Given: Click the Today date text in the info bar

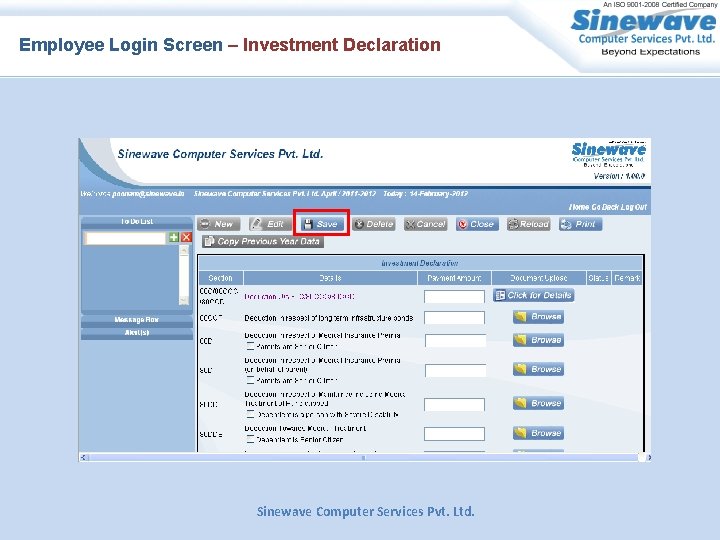Looking at the screenshot, I should pos(426,194).
